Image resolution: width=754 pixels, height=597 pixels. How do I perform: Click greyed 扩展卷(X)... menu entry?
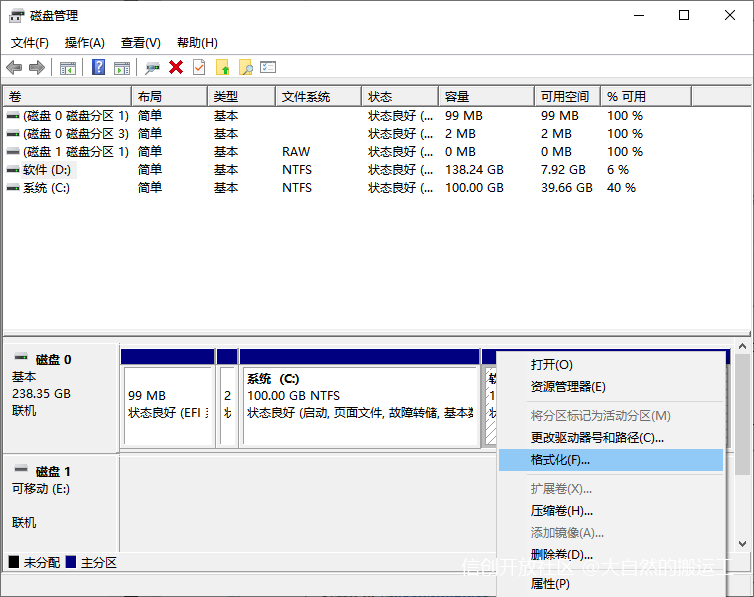pos(611,489)
